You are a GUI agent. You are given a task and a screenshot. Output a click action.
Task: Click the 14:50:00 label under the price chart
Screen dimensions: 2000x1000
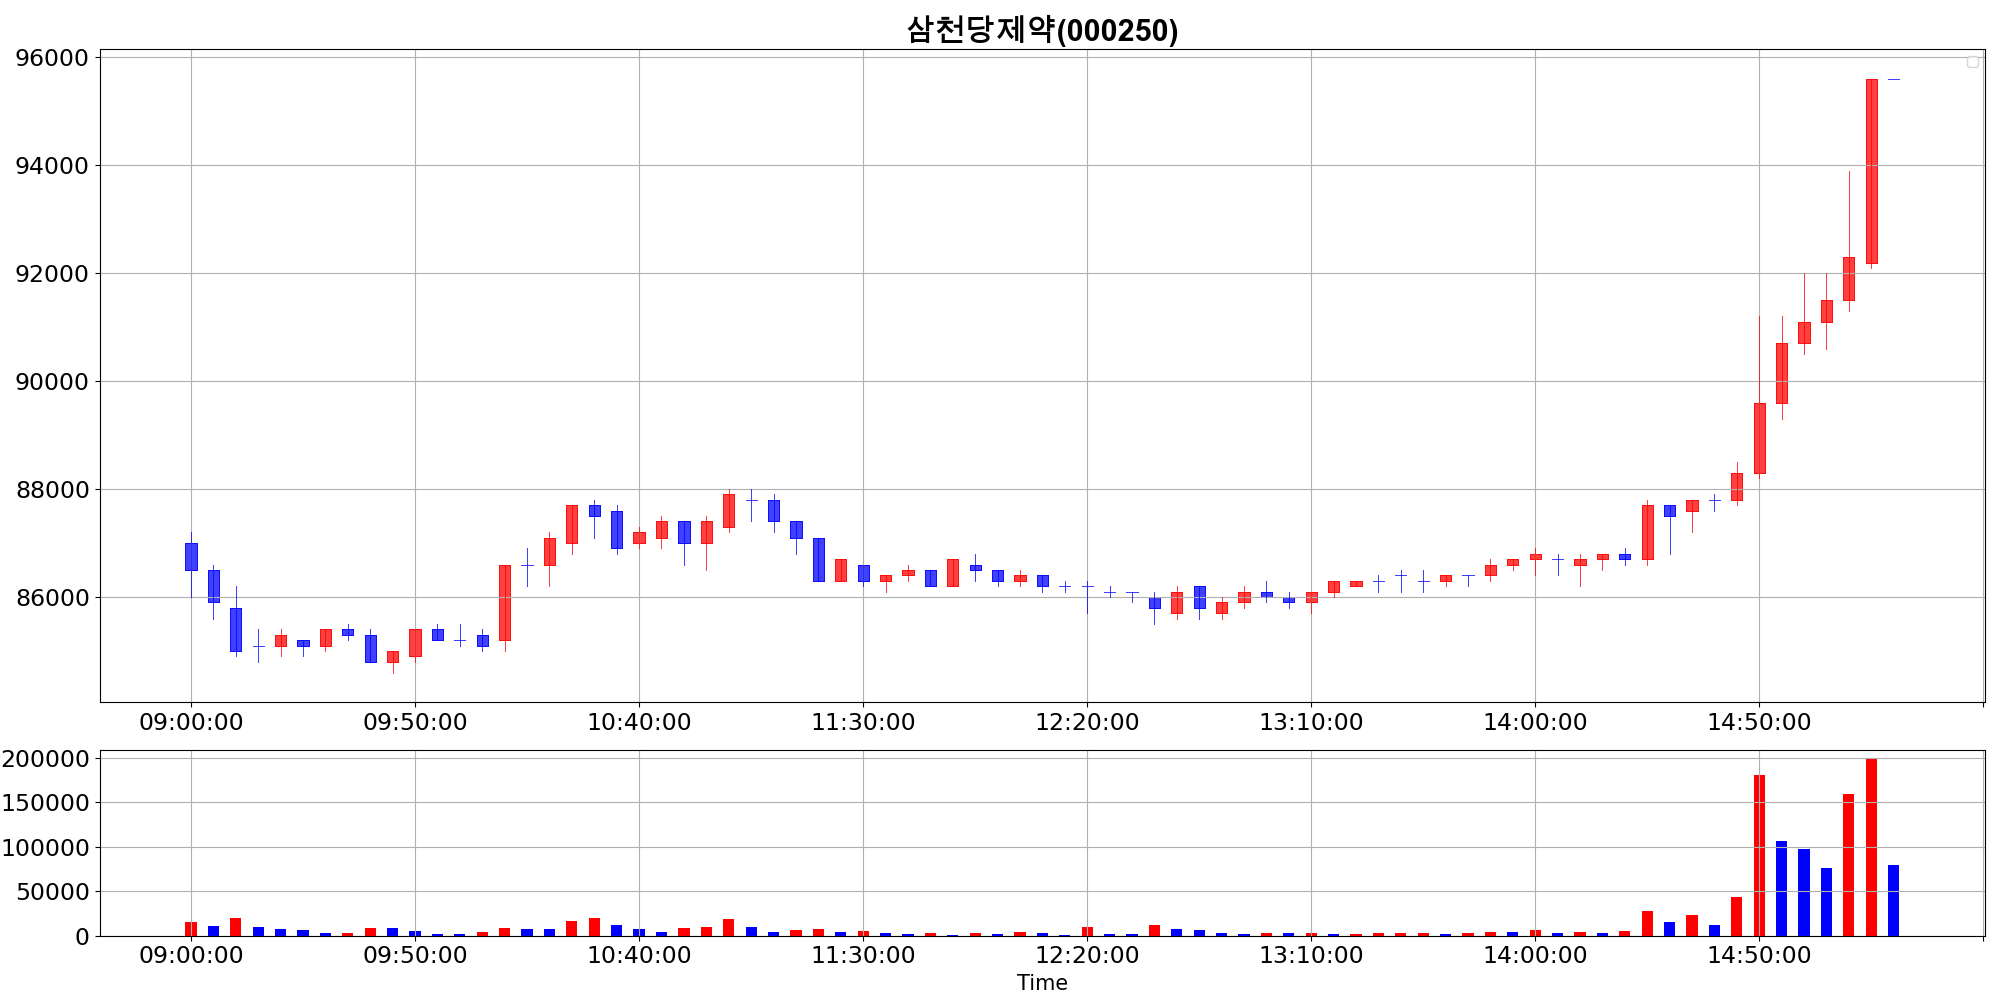pos(1759,722)
